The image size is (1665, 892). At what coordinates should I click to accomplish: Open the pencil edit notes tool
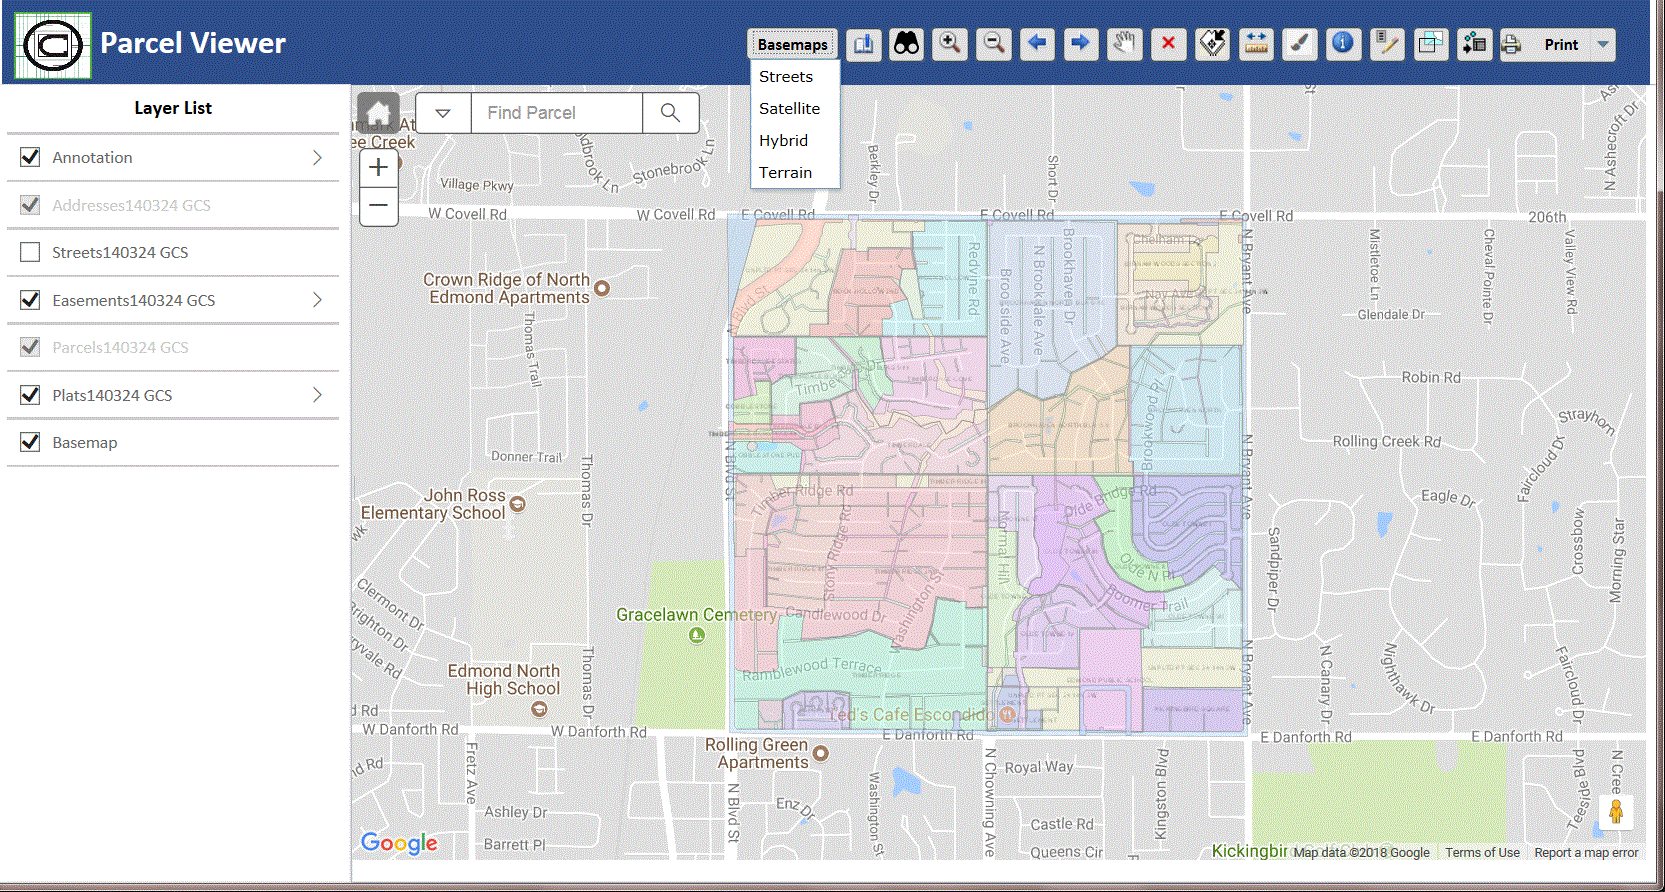[x=1387, y=44]
